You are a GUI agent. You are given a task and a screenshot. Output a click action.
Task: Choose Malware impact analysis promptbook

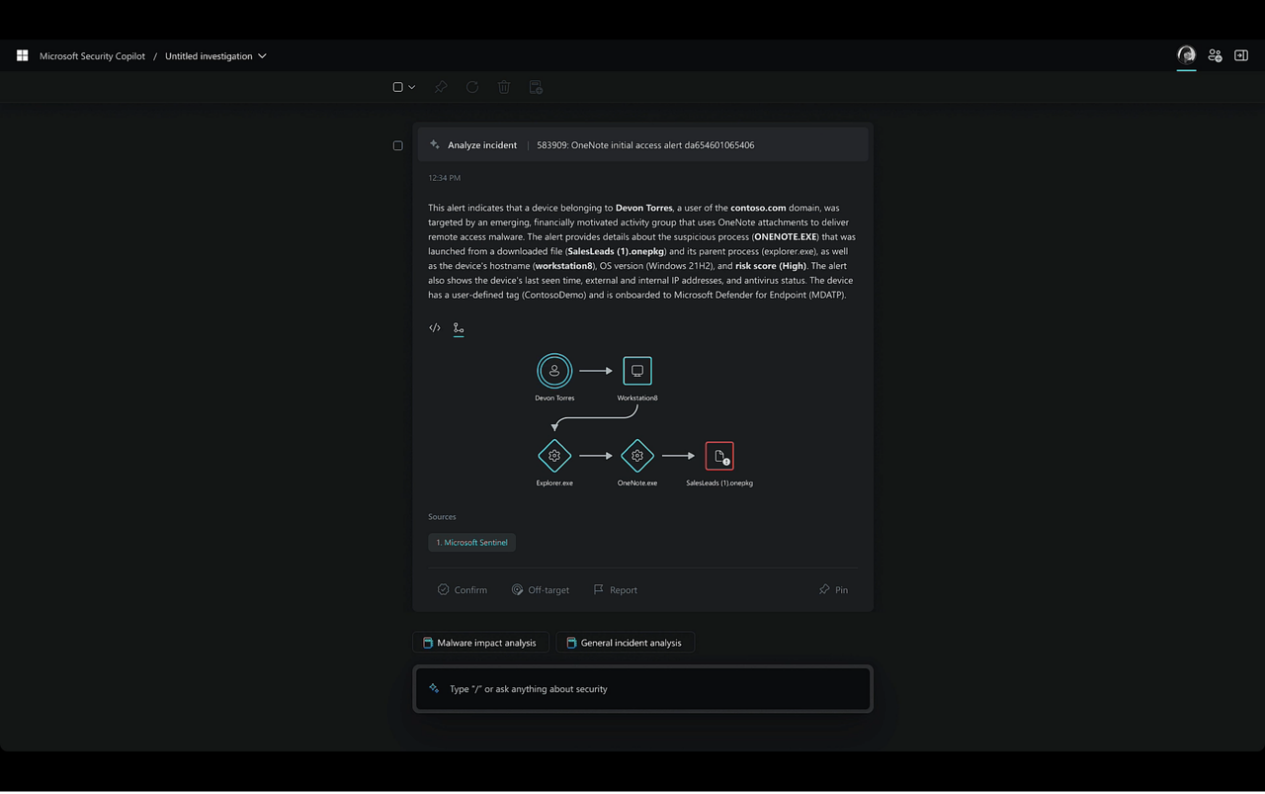(x=480, y=643)
